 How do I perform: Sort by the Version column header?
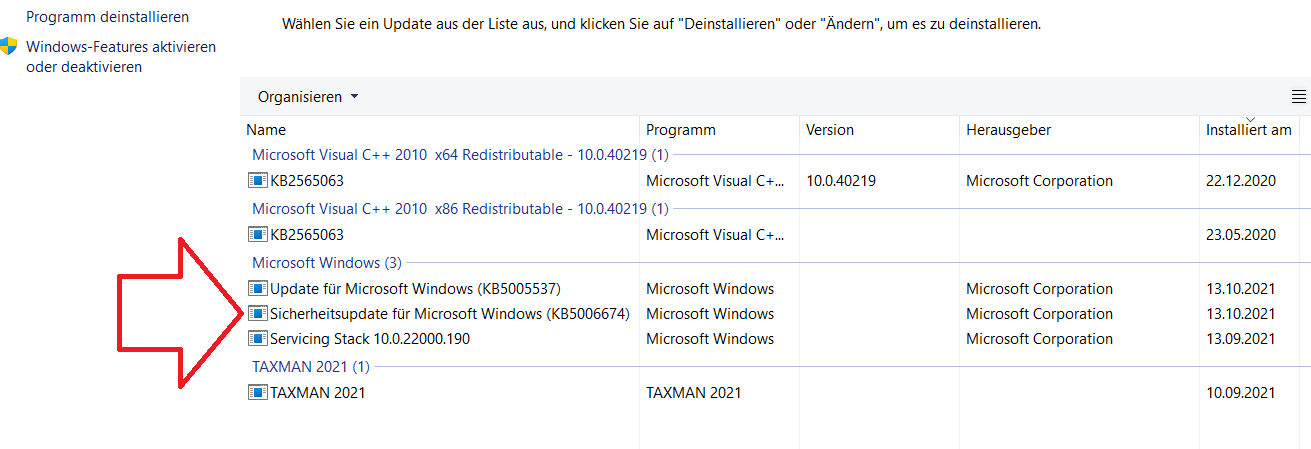(x=879, y=130)
